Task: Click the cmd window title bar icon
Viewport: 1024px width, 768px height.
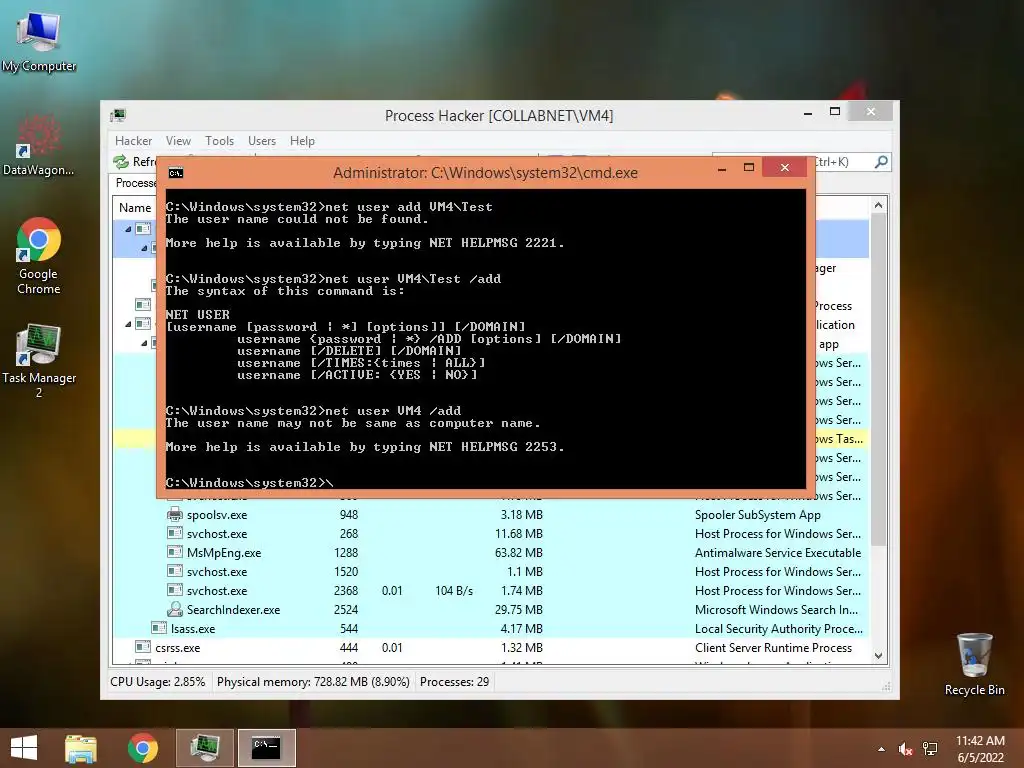Action: click(176, 172)
